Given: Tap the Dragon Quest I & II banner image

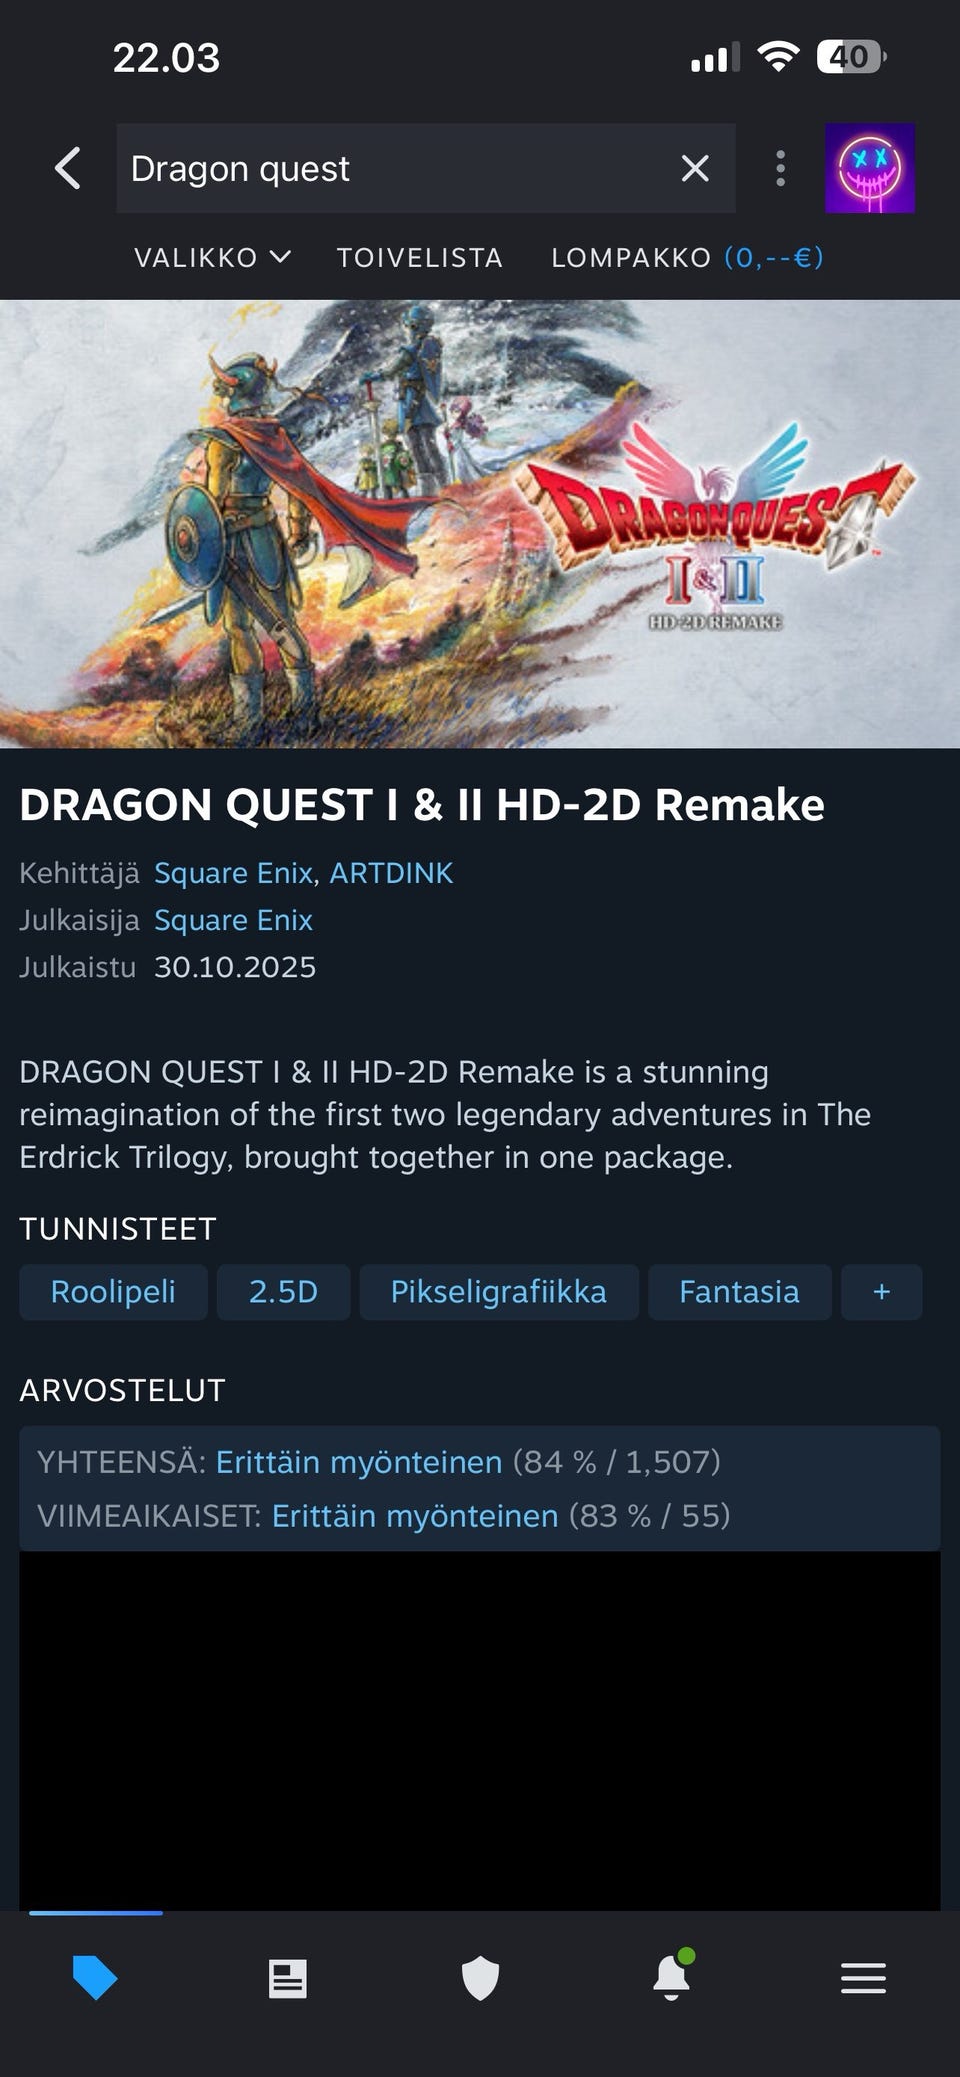Looking at the screenshot, I should click(x=480, y=524).
